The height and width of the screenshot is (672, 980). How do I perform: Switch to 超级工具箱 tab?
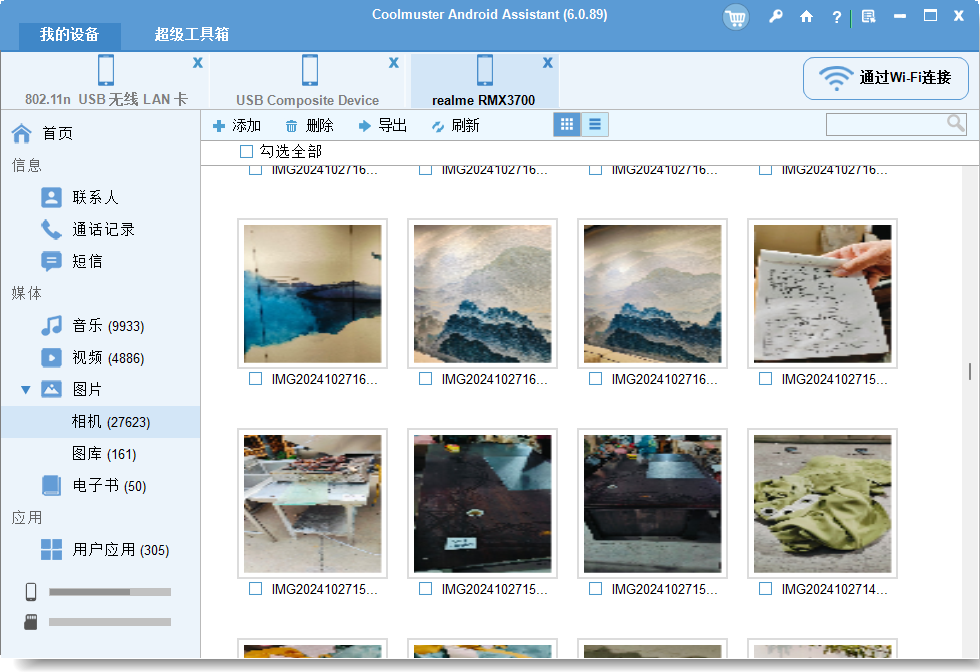[192, 34]
